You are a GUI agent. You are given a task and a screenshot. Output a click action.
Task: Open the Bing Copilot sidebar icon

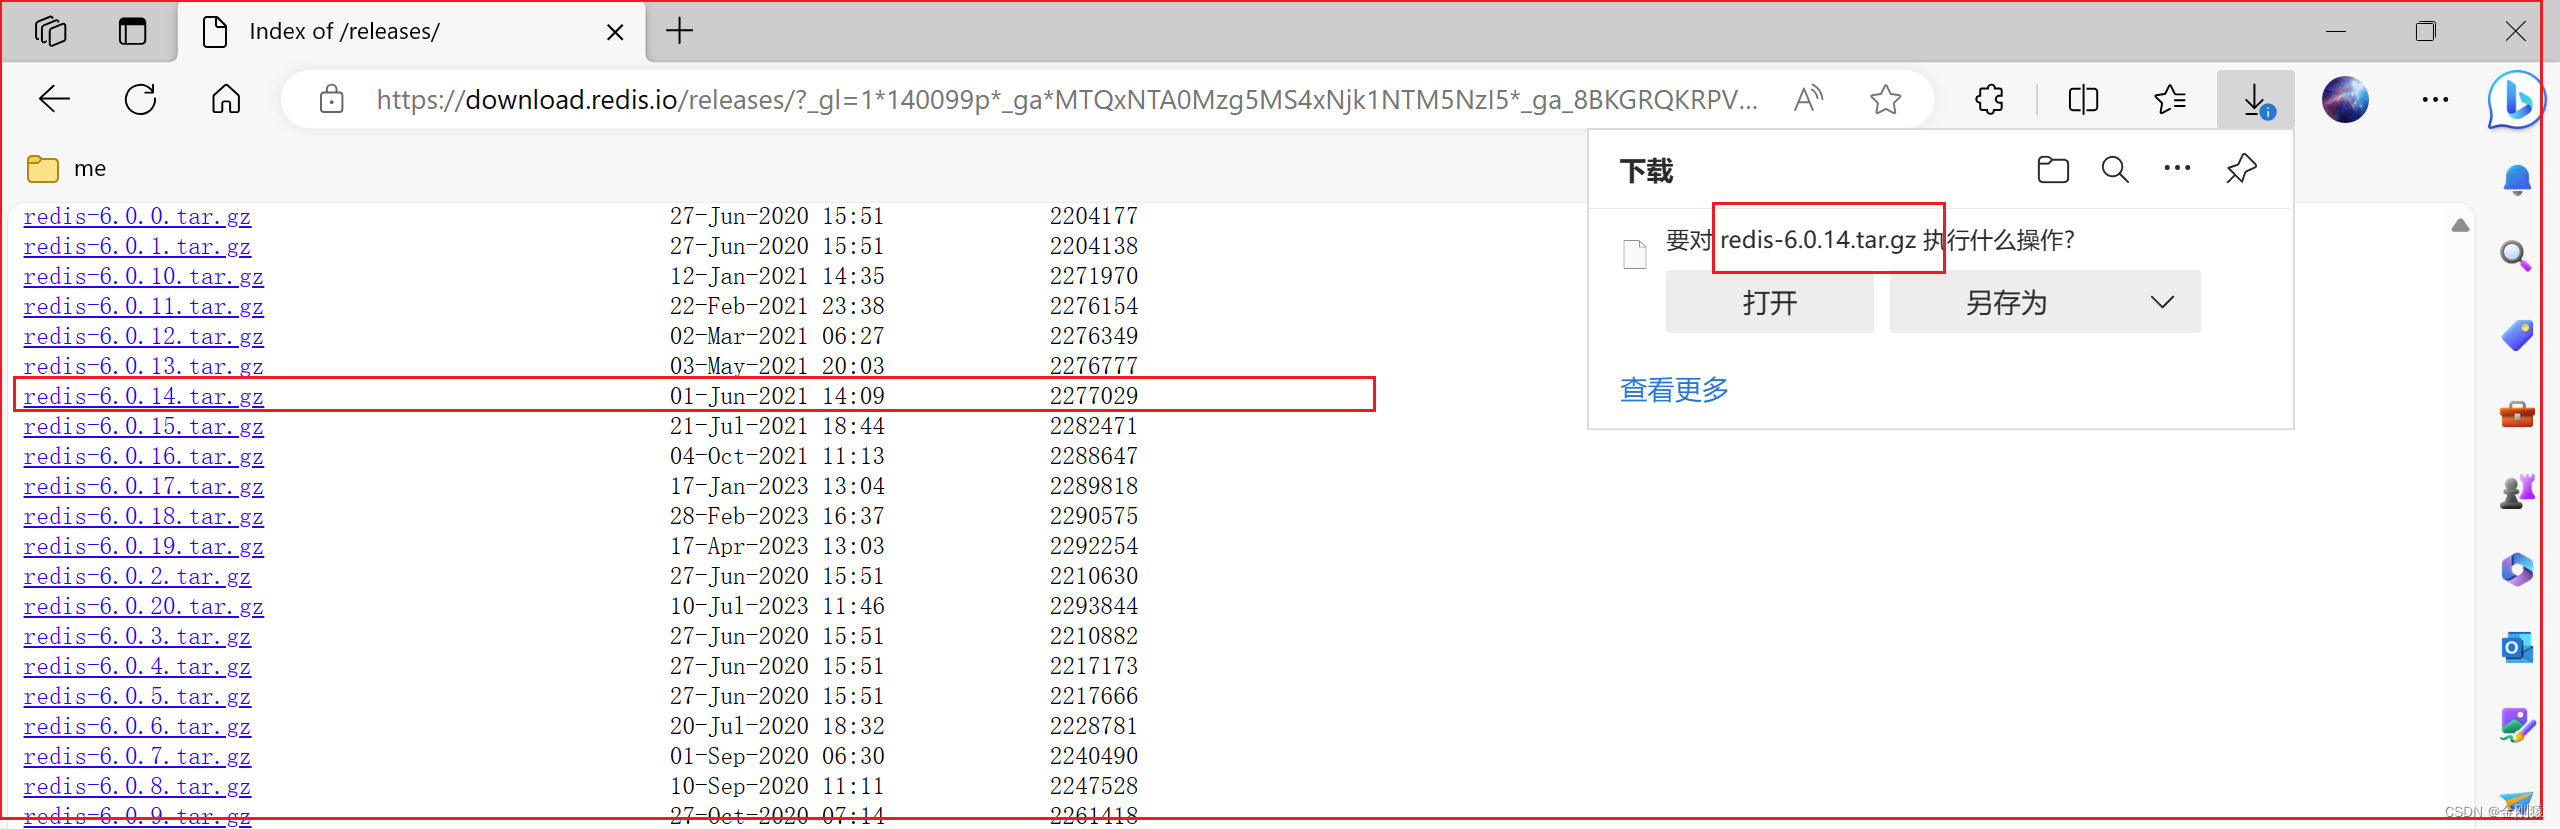2515,99
